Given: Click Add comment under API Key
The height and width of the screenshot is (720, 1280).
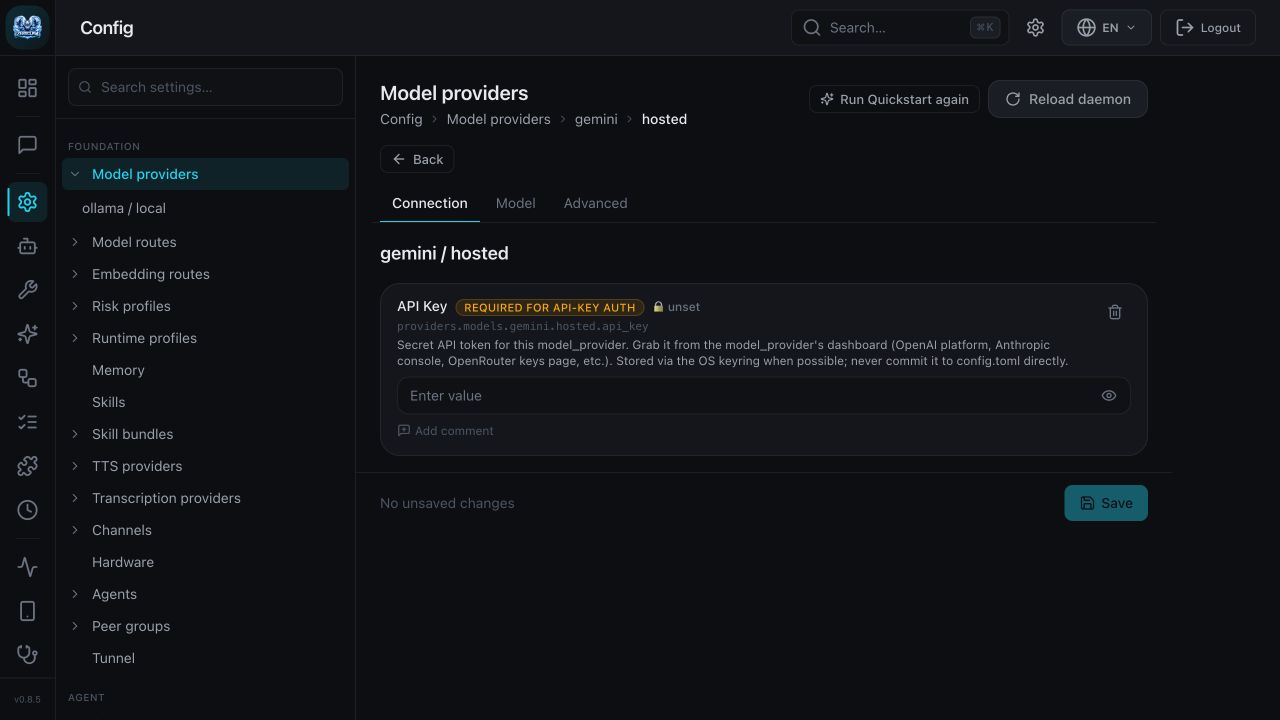Looking at the screenshot, I should (446, 431).
